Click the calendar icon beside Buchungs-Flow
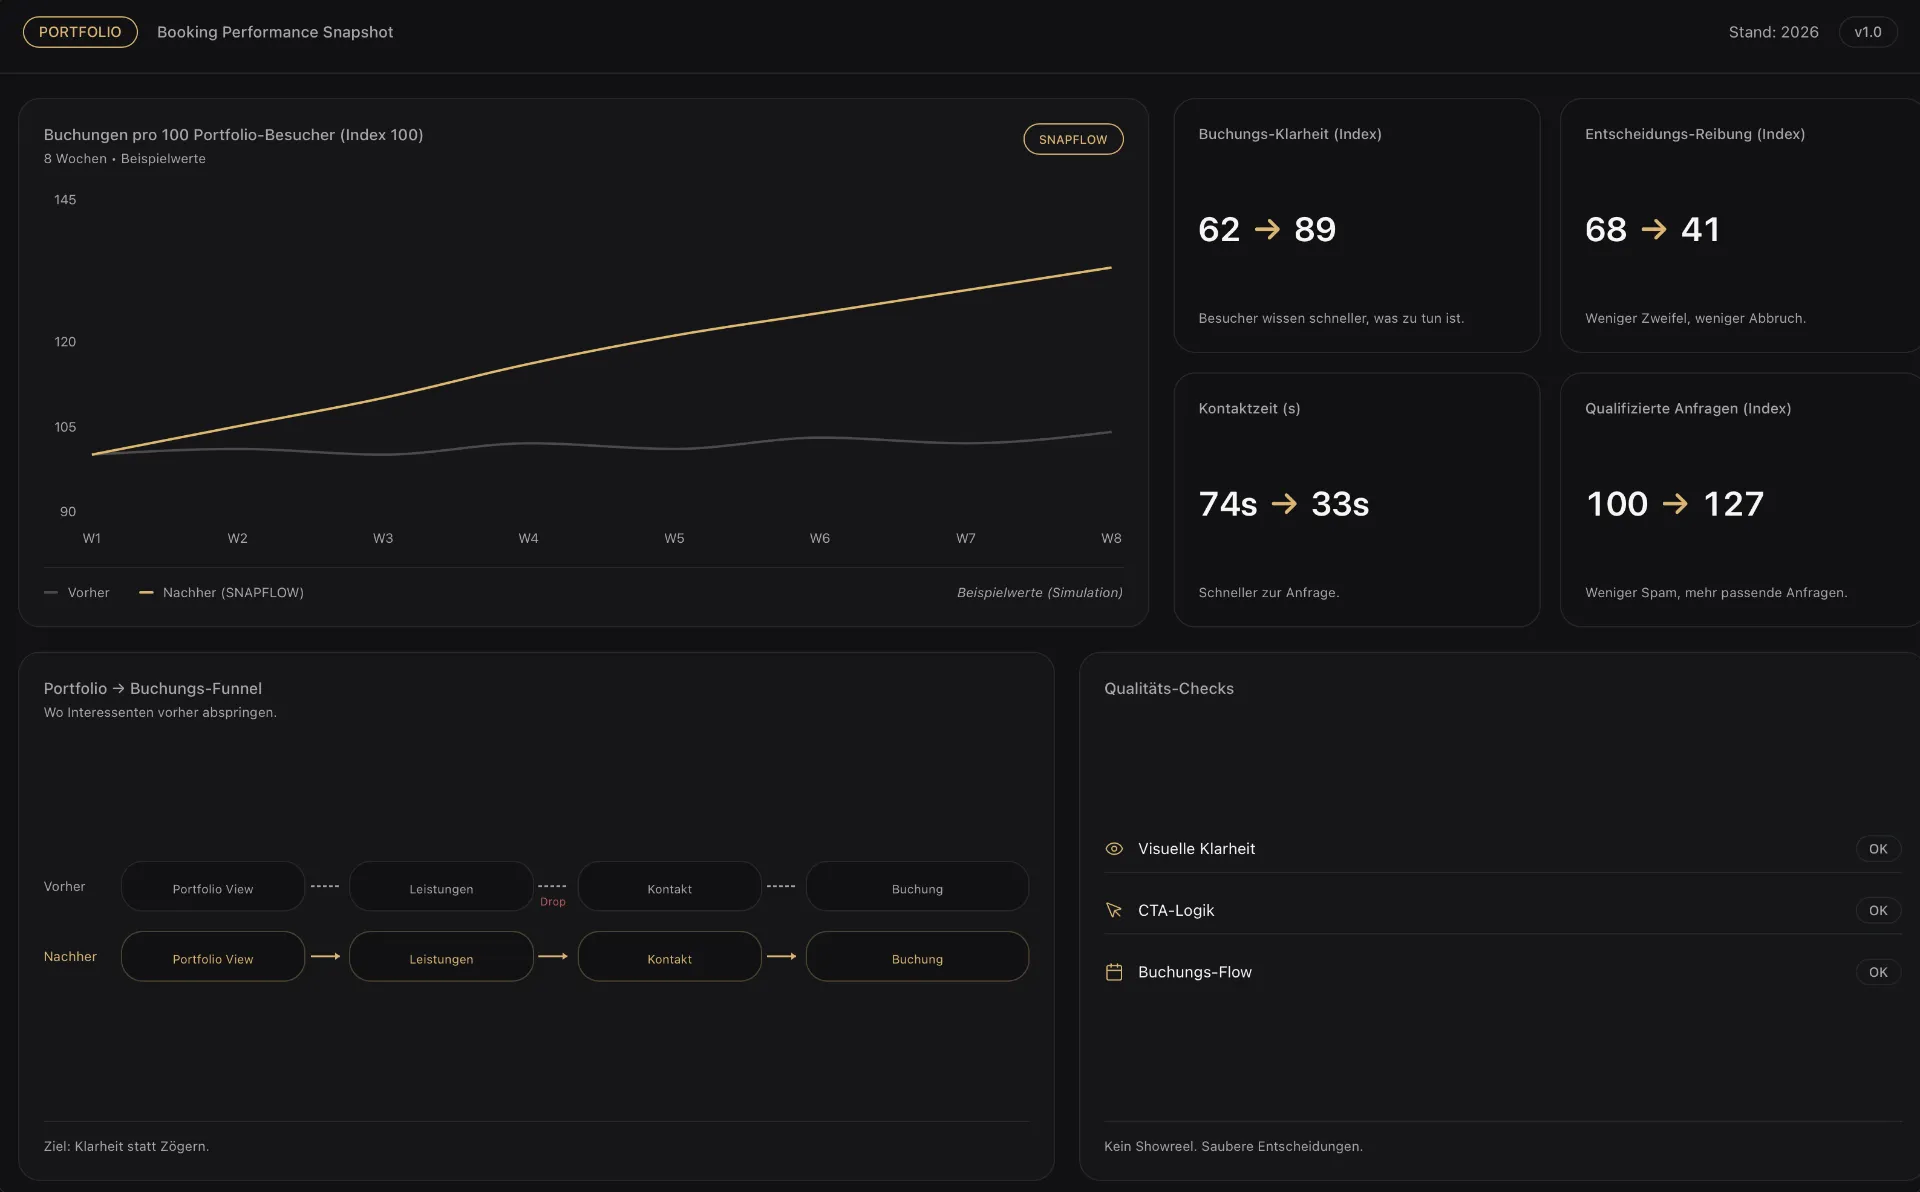Screen dimensions: 1920x1192 [1114, 972]
